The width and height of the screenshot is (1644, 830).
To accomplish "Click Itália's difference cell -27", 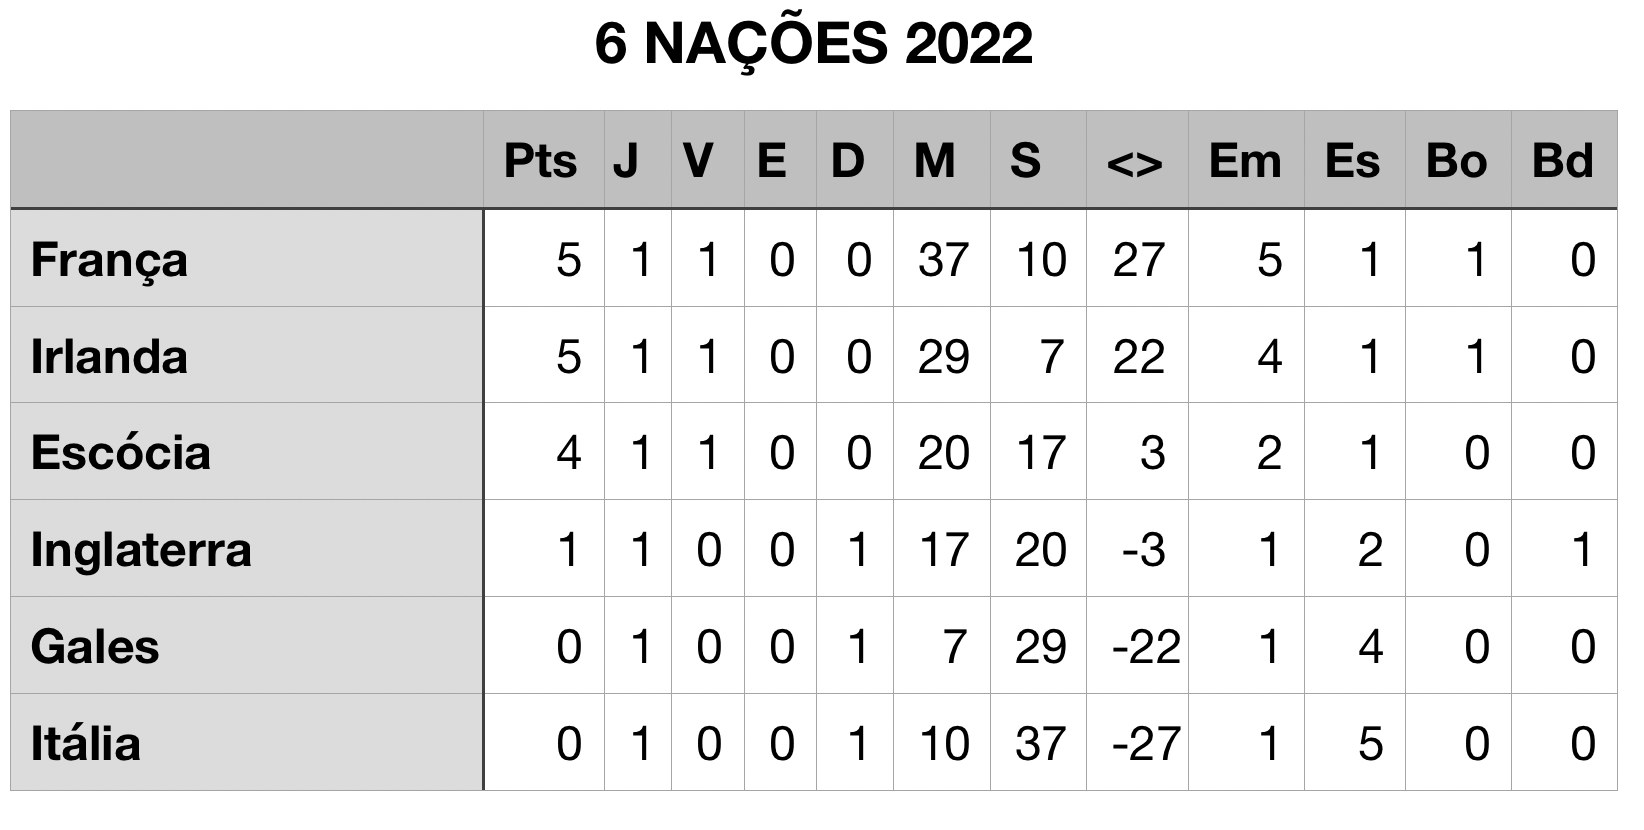I will 1137,742.
